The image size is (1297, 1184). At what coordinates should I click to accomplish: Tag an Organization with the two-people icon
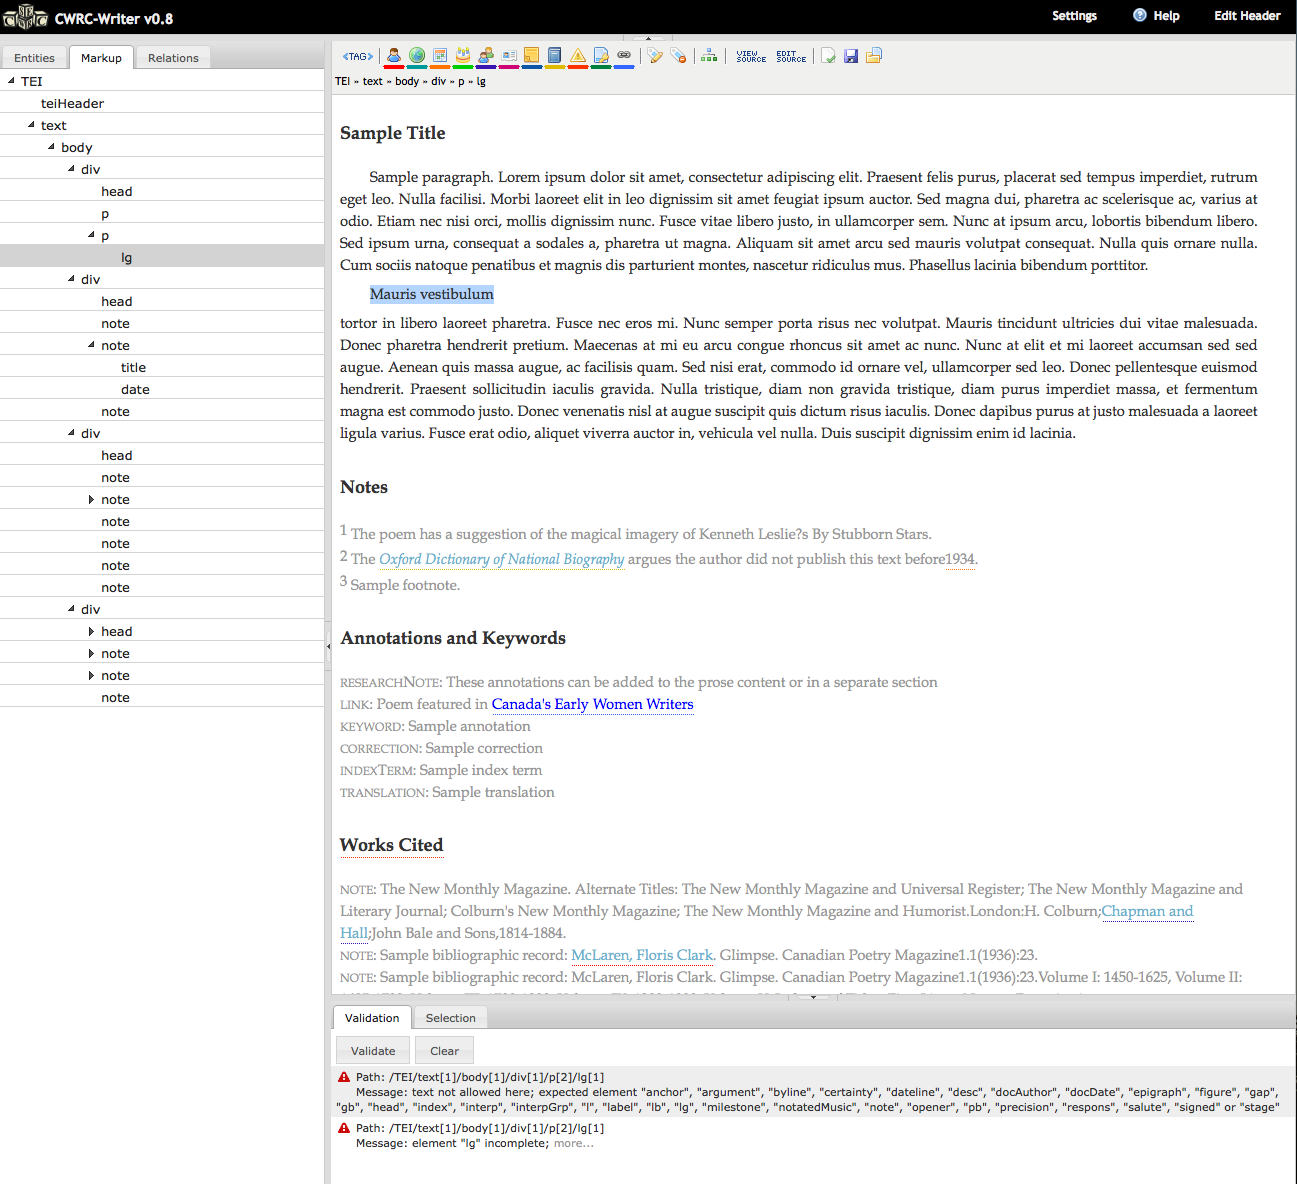pos(486,56)
